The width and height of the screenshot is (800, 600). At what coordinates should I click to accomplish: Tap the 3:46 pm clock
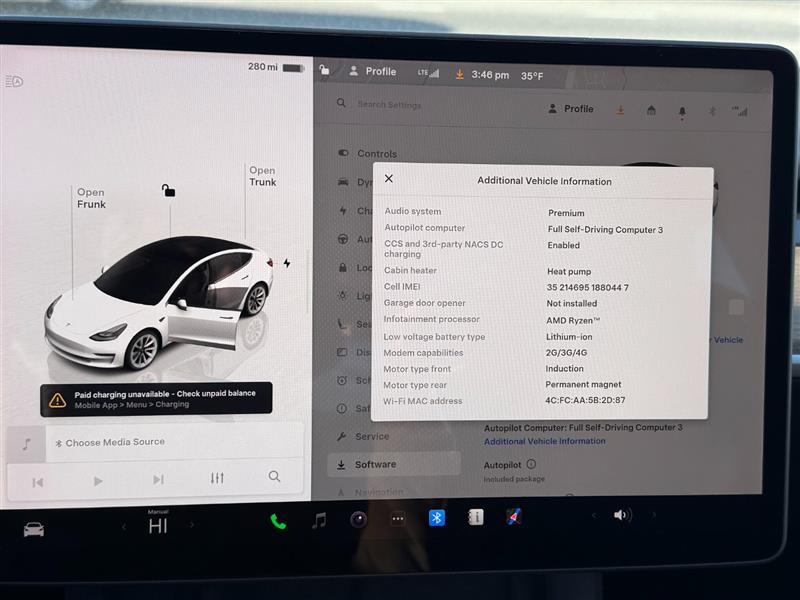(x=490, y=74)
